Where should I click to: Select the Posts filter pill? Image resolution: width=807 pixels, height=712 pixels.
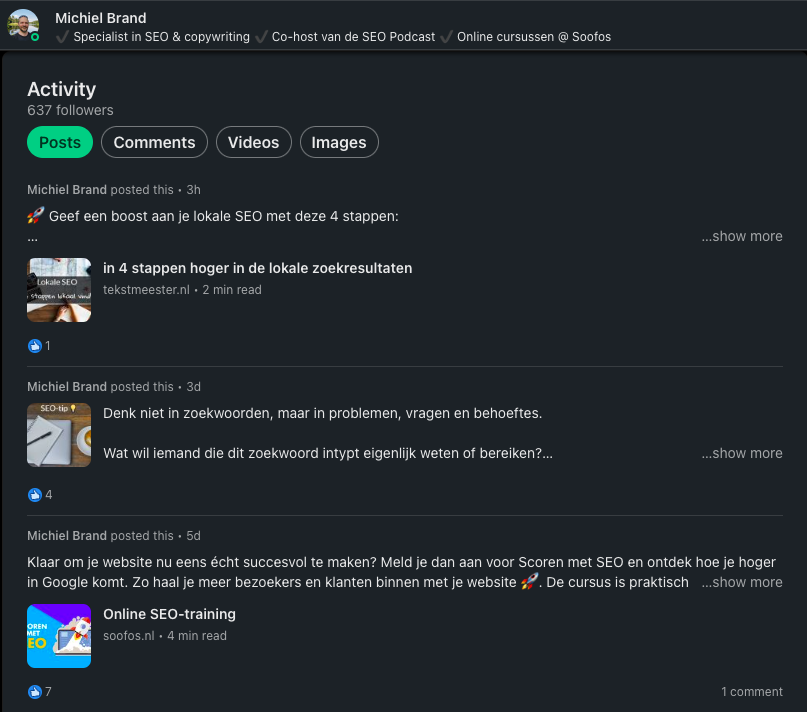60,142
